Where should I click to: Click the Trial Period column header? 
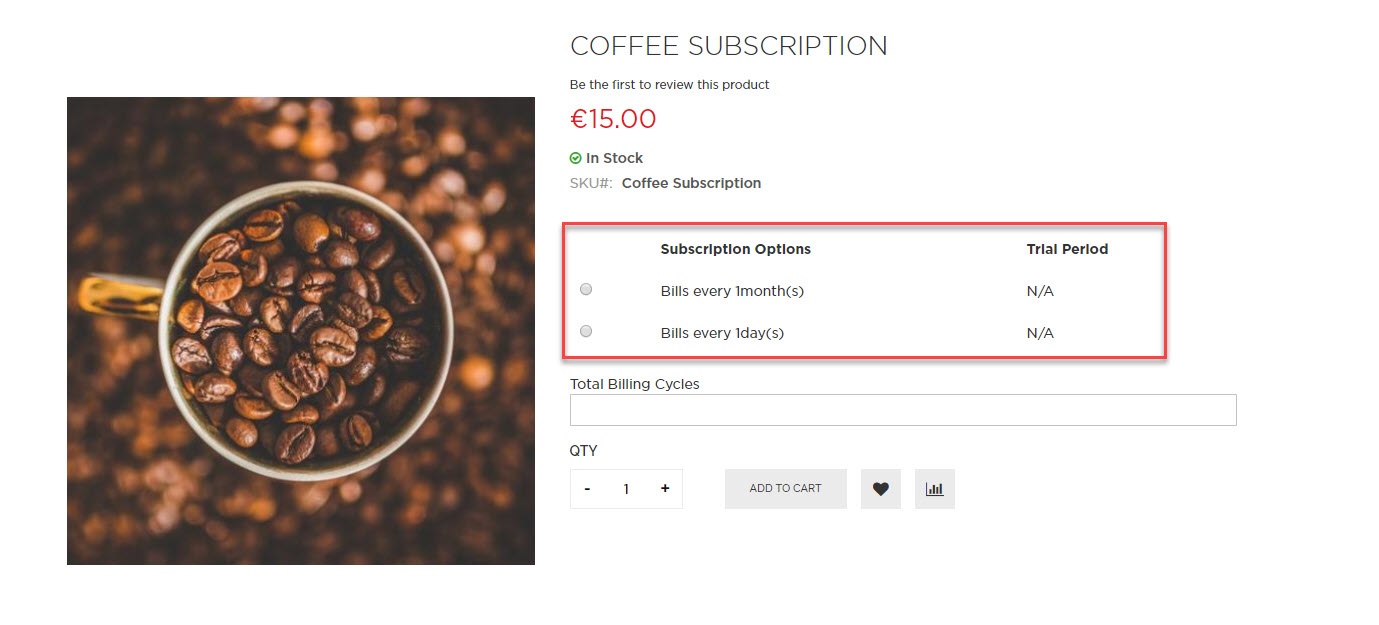tap(1067, 249)
